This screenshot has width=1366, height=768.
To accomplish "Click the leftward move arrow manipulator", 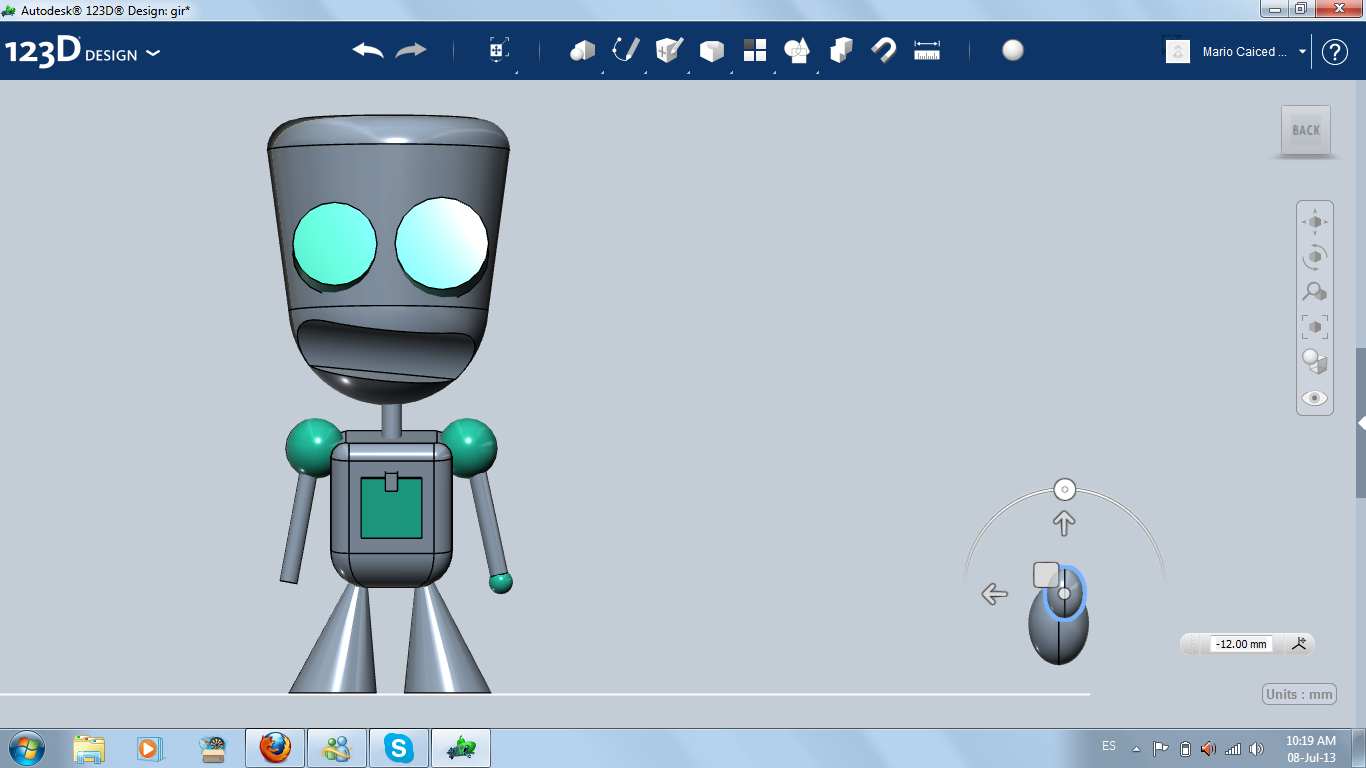I will (x=994, y=594).
